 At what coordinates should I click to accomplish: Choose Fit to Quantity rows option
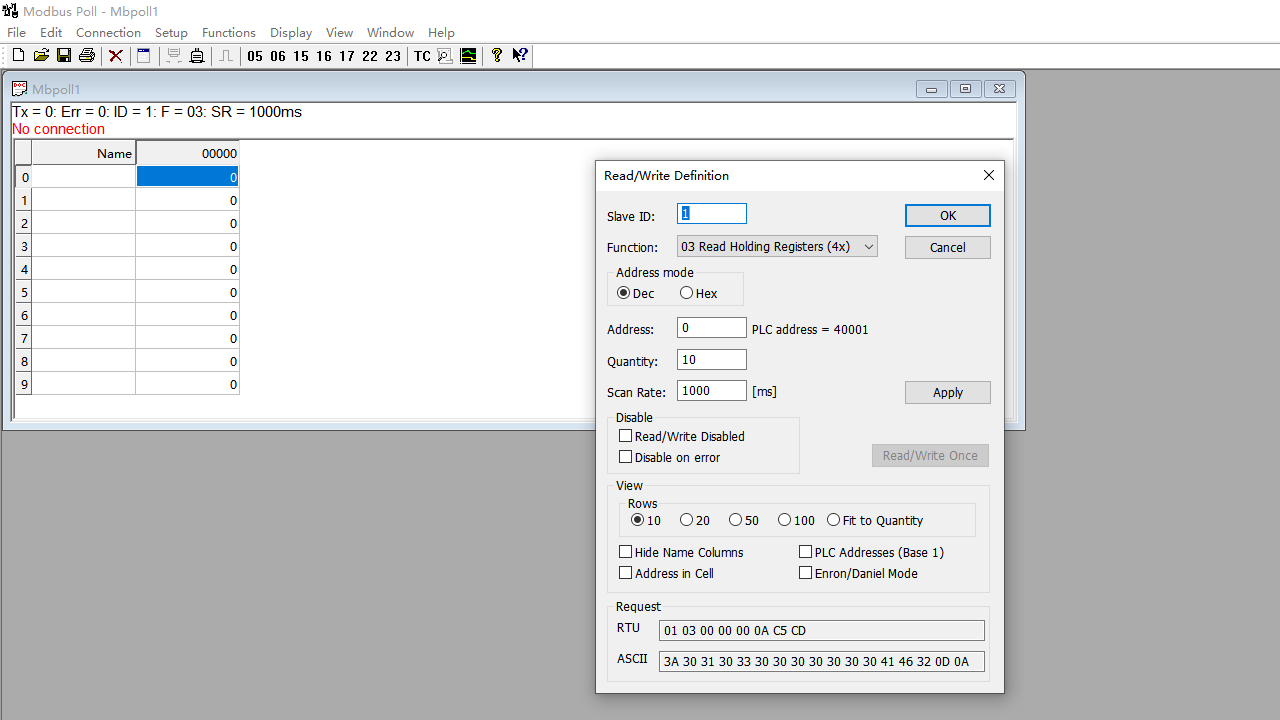click(834, 519)
